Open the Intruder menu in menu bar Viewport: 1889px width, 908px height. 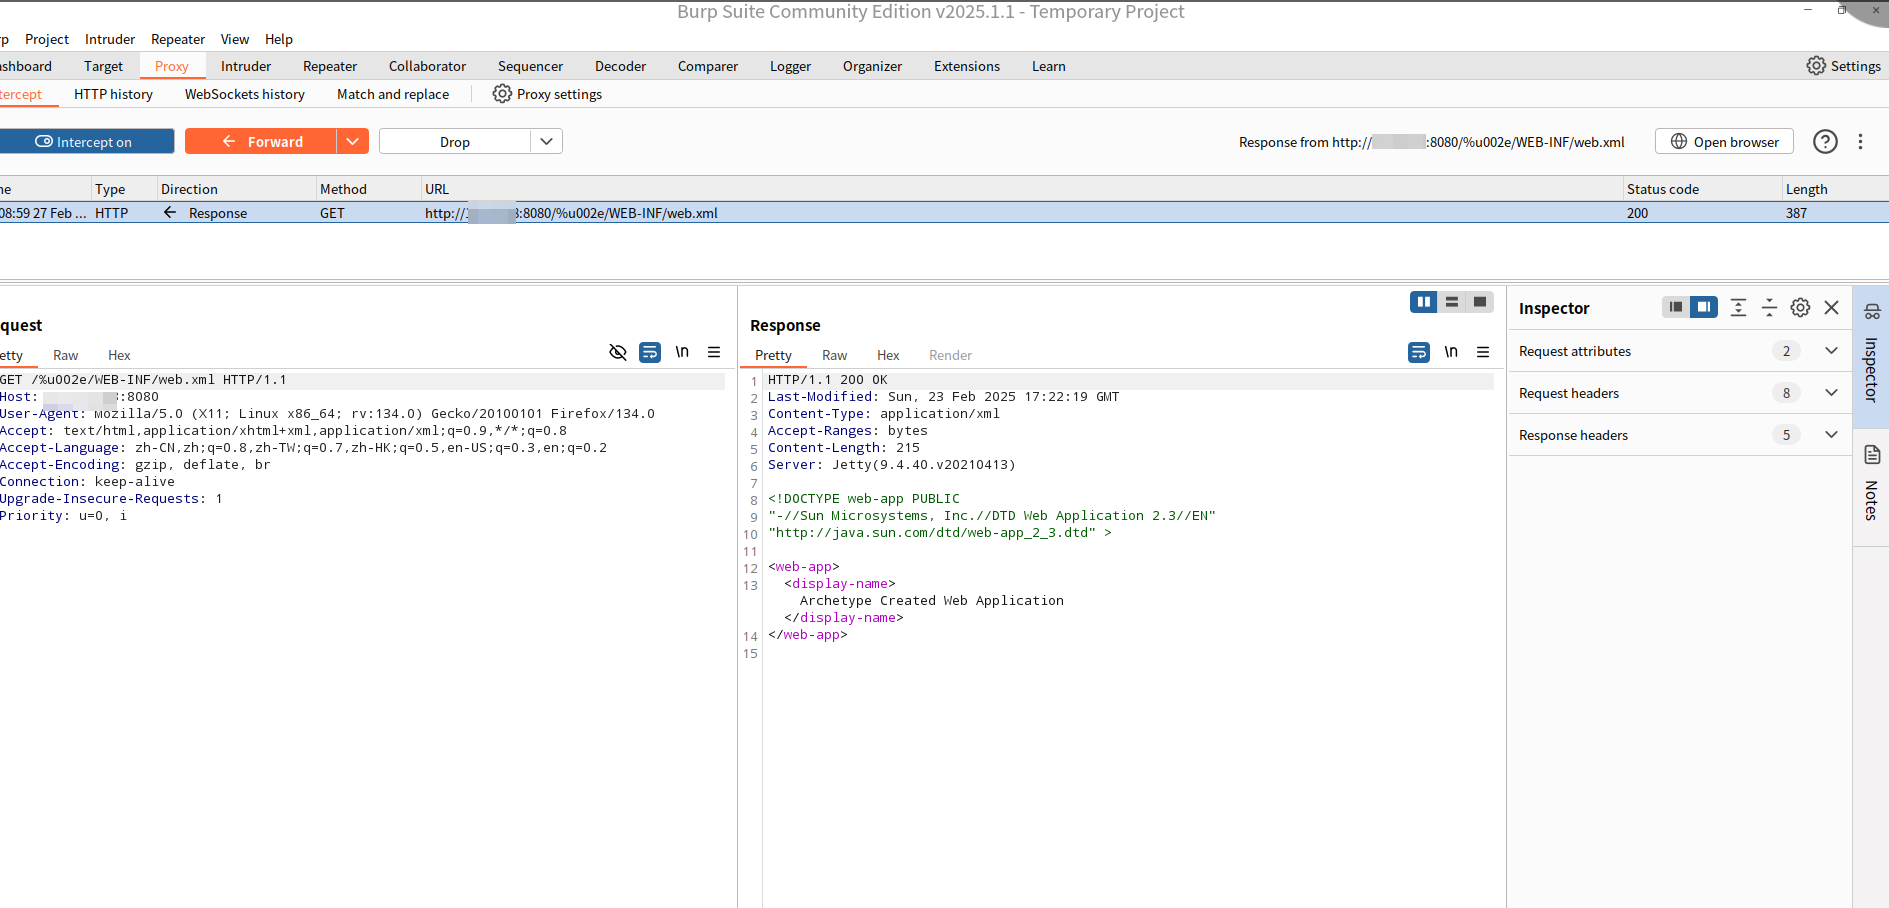110,39
